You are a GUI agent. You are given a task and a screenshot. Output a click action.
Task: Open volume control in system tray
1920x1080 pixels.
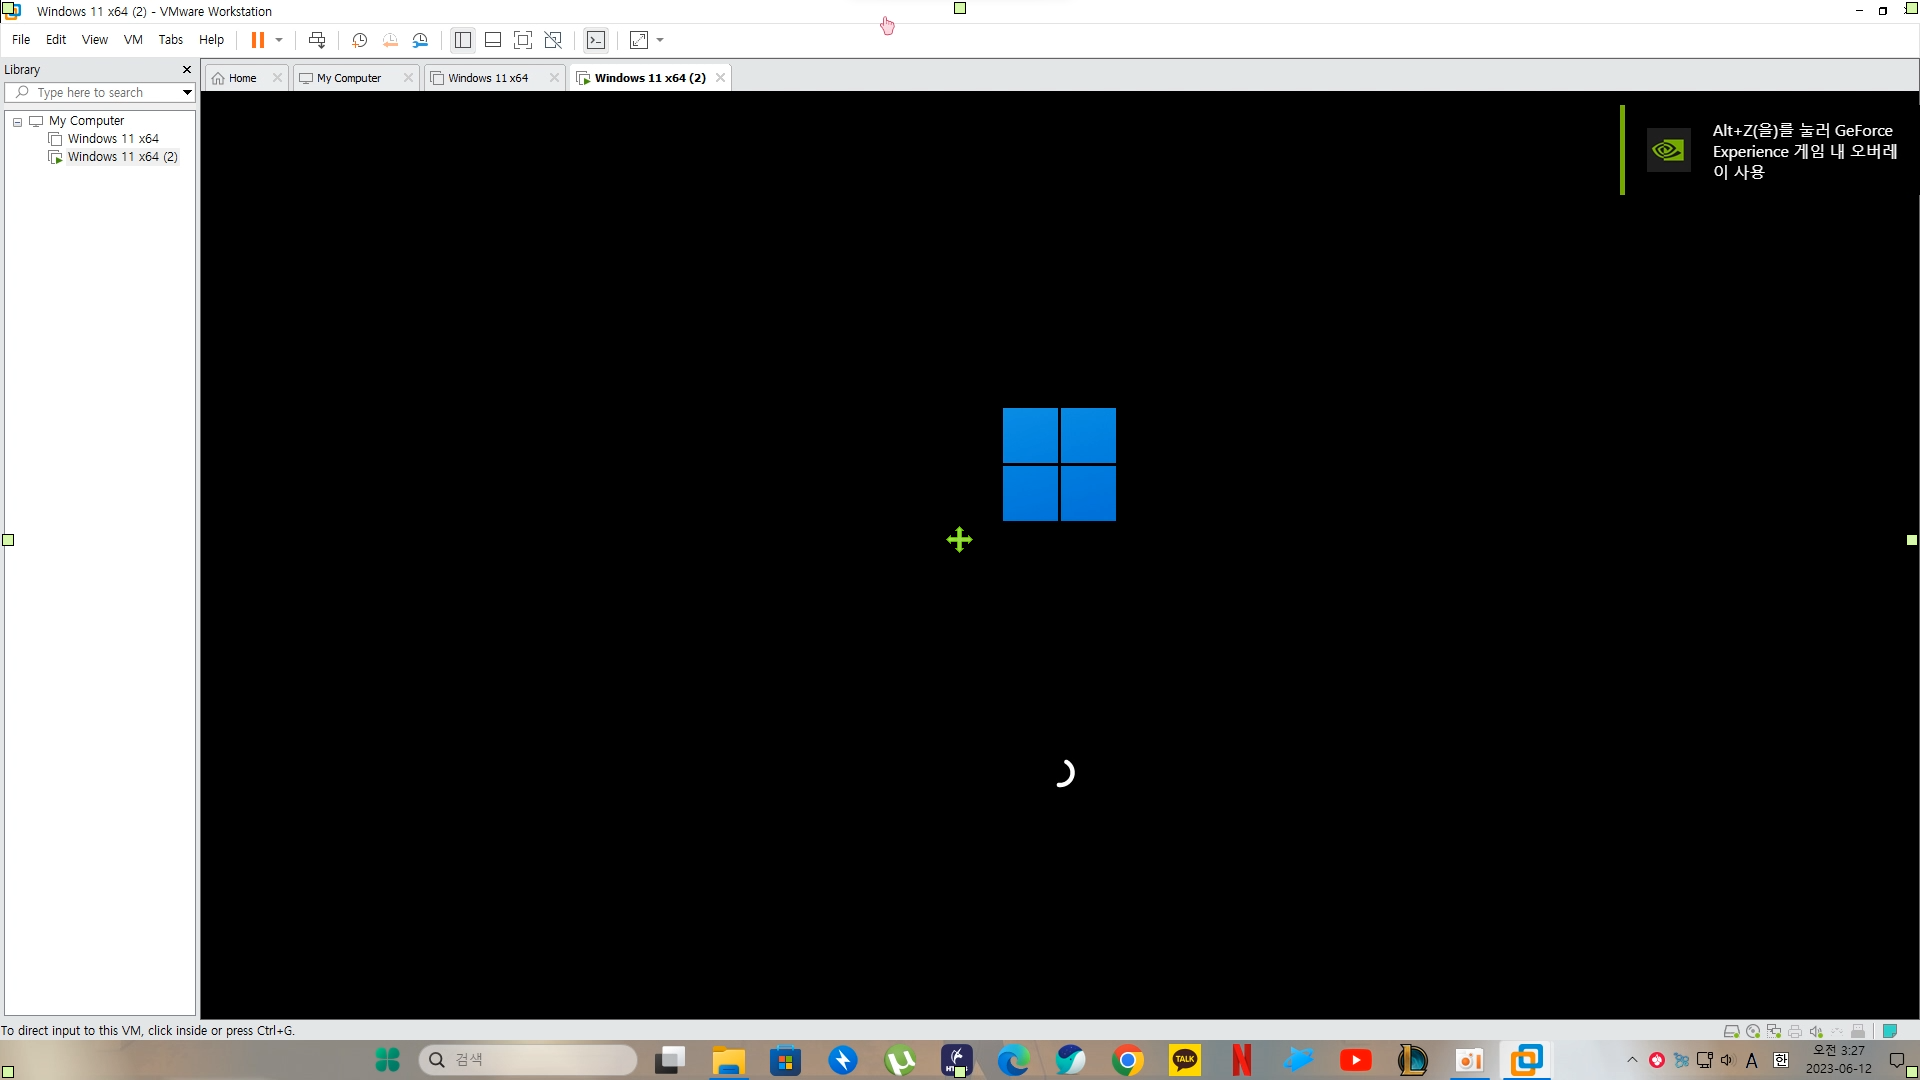click(x=1727, y=1060)
